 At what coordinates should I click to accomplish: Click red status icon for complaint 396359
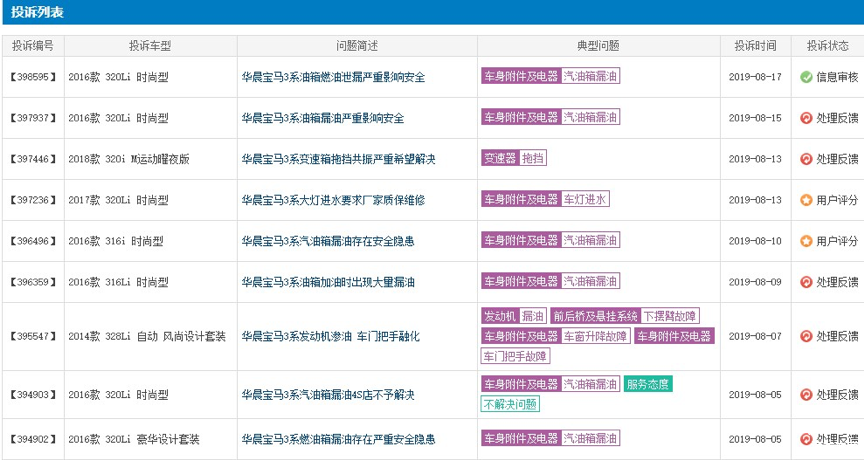click(x=806, y=282)
